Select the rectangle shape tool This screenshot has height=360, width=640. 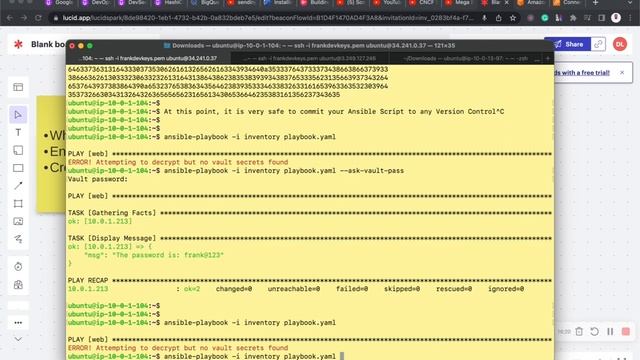[18, 168]
